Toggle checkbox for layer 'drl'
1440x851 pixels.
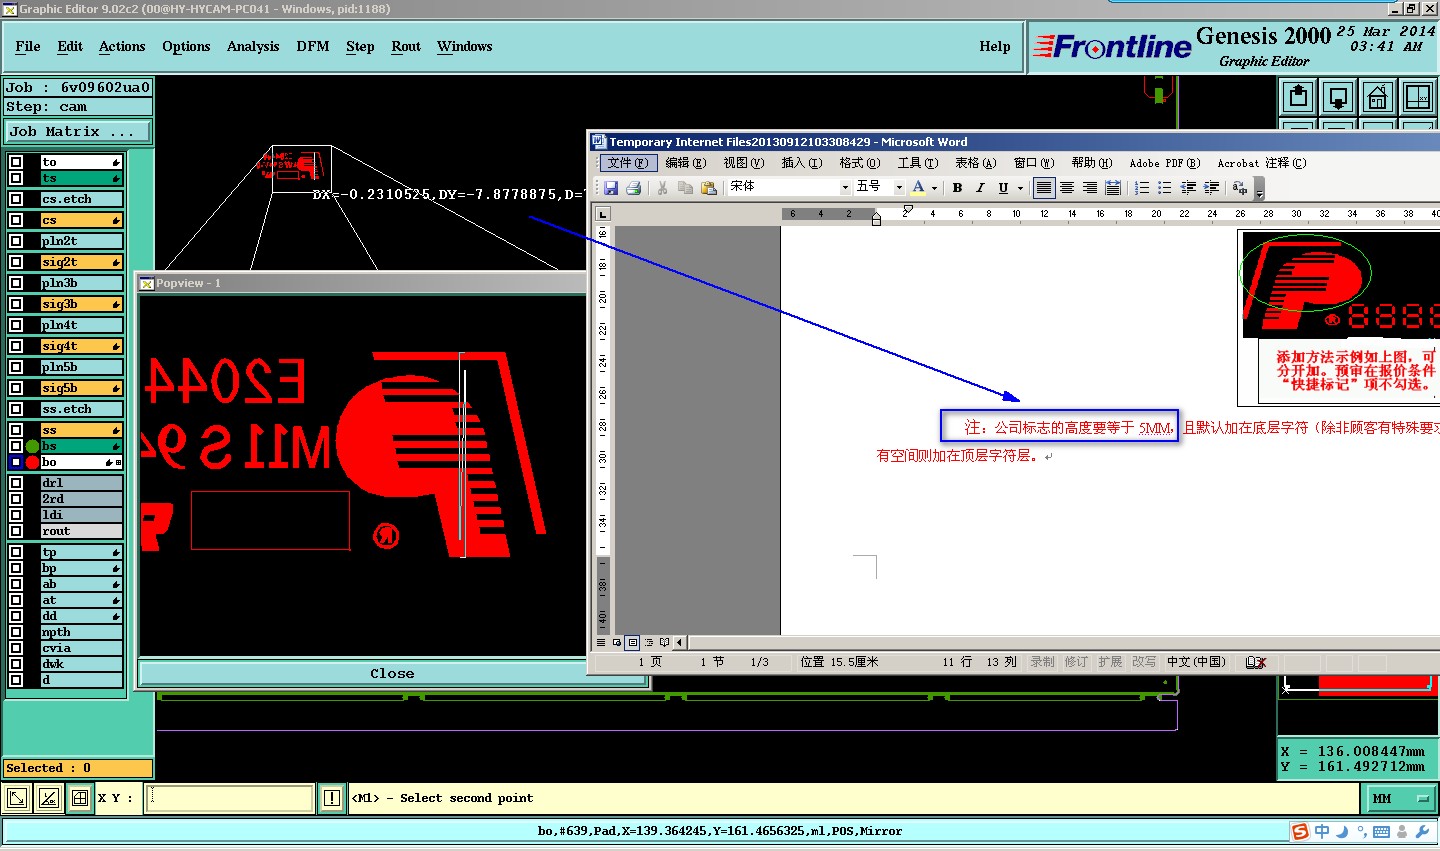(16, 483)
